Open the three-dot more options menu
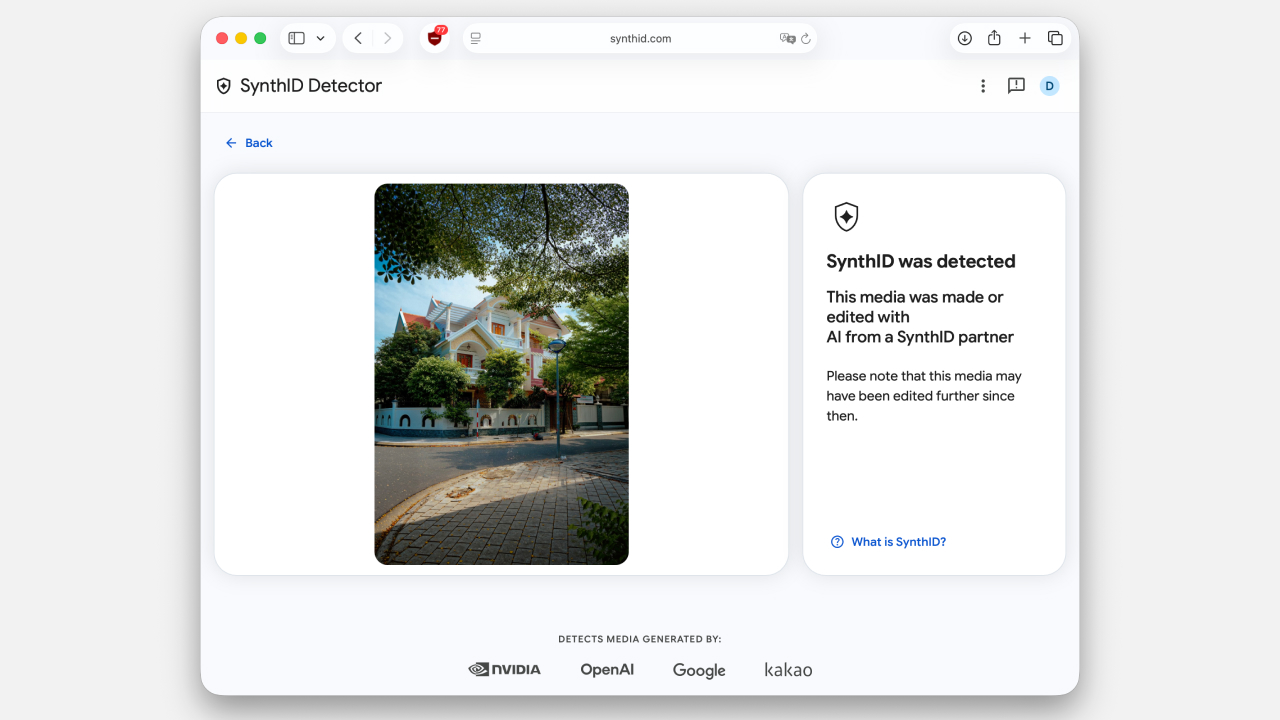1280x720 pixels. 983,86
